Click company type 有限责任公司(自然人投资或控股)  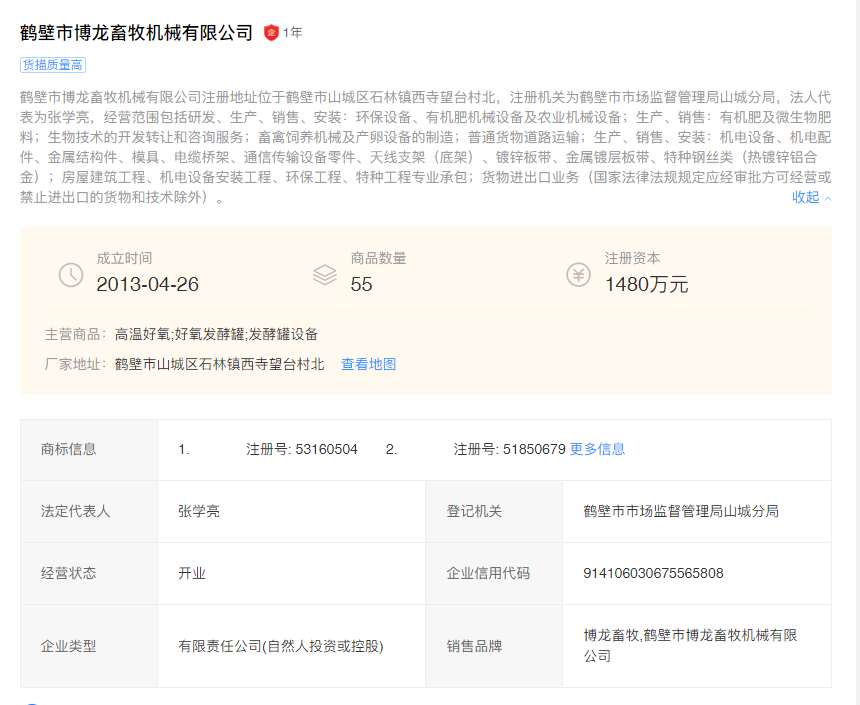(281, 646)
